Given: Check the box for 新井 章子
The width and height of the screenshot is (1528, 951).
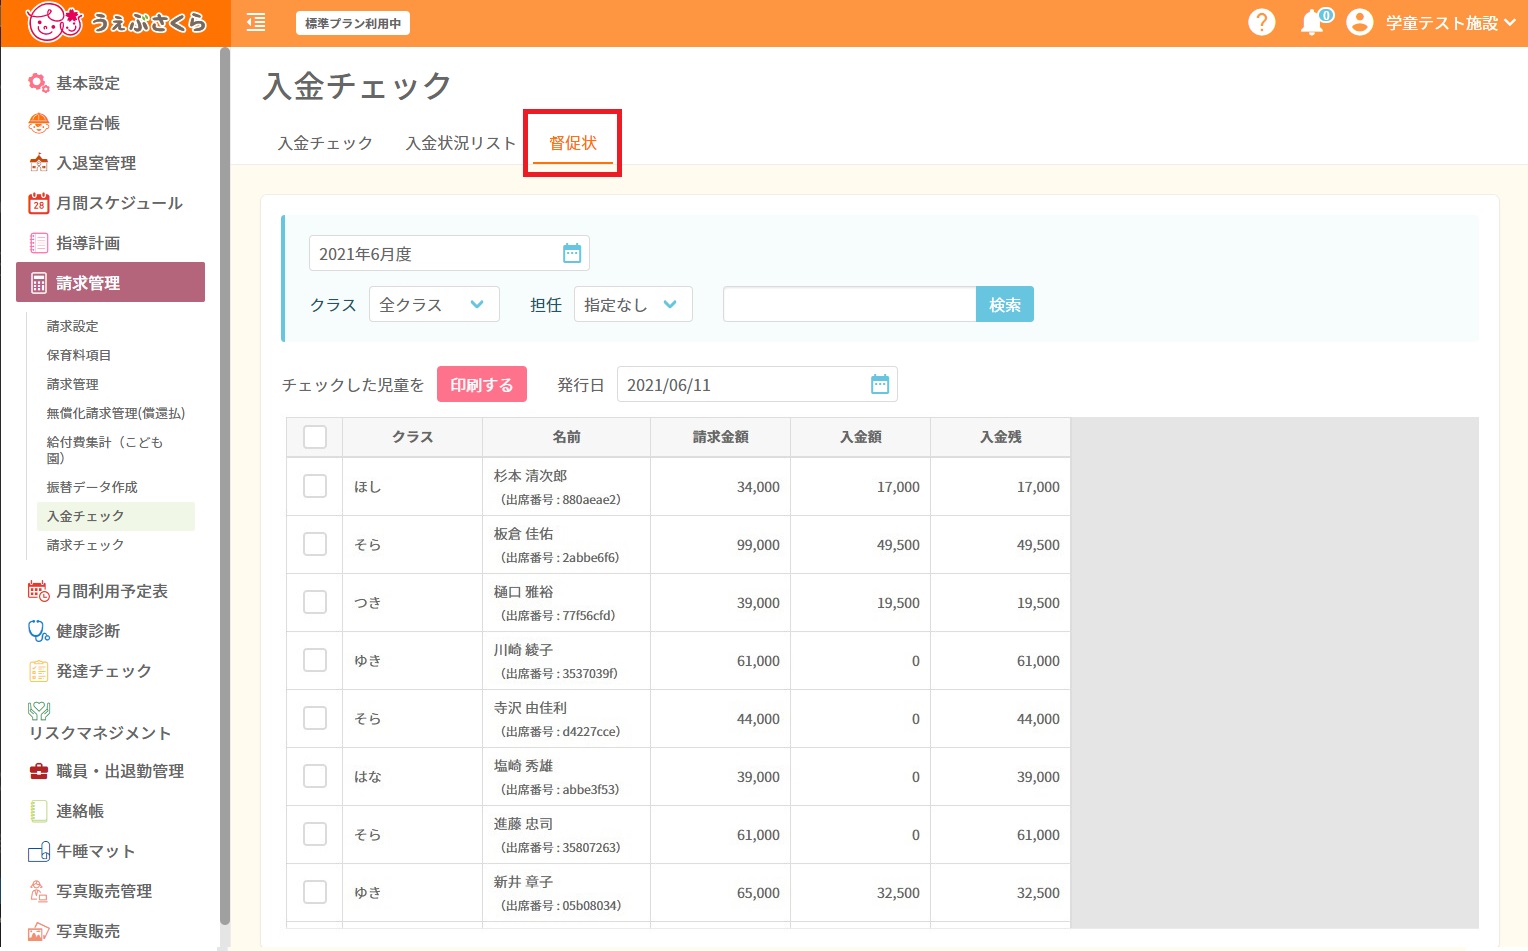Looking at the screenshot, I should click(315, 892).
